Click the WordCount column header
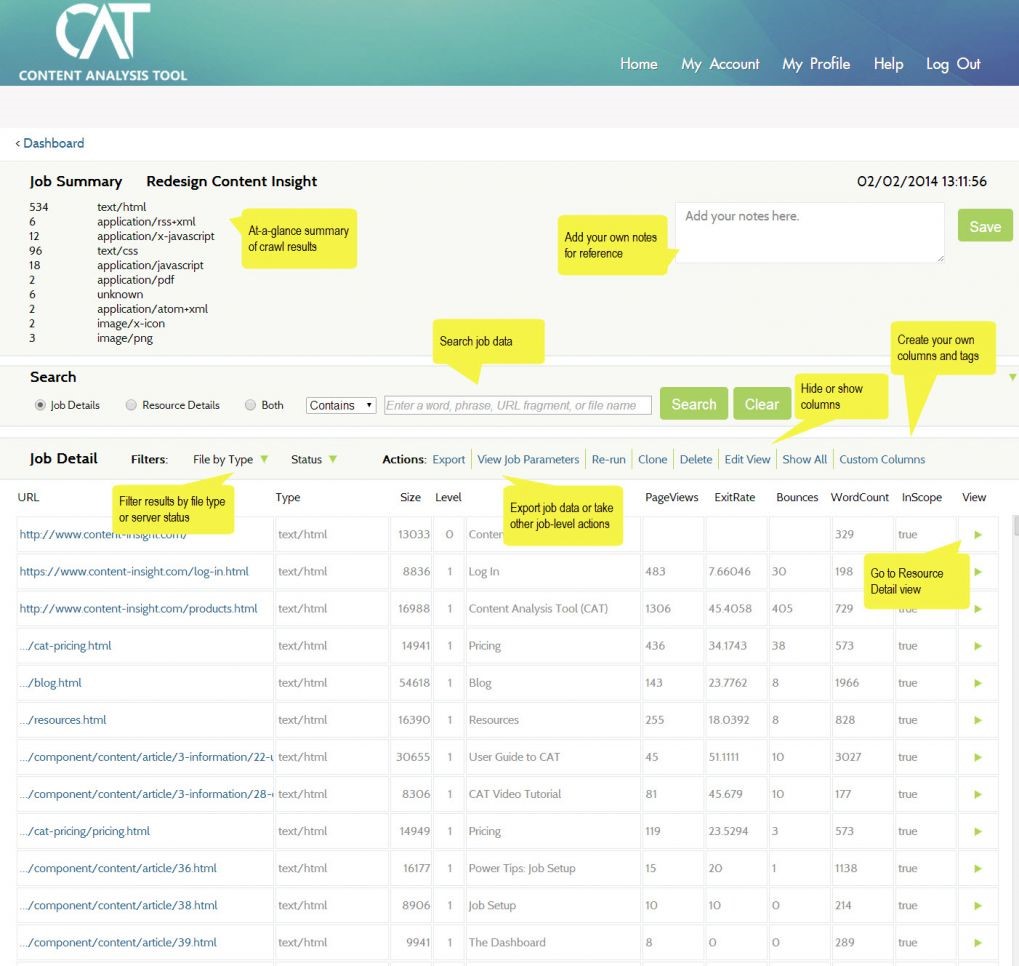1019x966 pixels. pyautogui.click(x=859, y=497)
